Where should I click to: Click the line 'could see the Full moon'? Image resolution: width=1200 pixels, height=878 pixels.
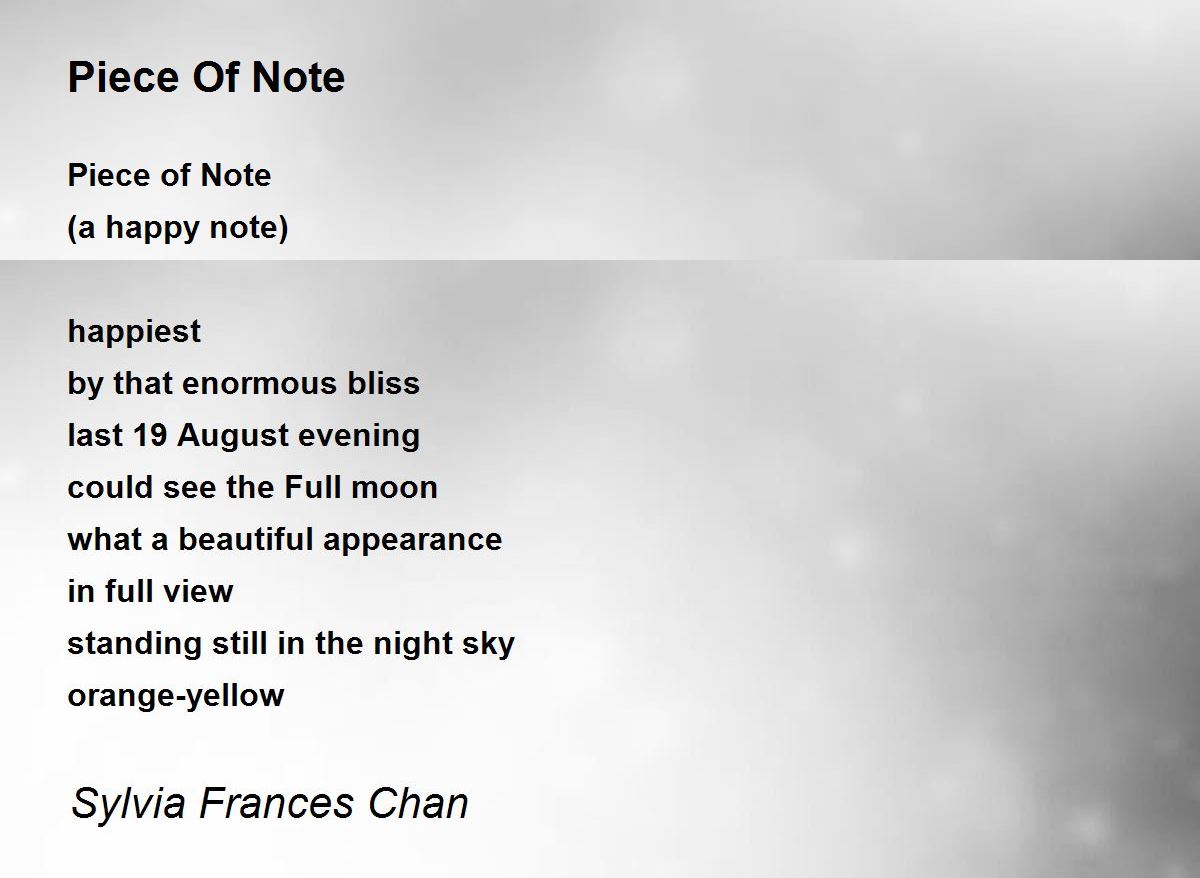coord(252,487)
